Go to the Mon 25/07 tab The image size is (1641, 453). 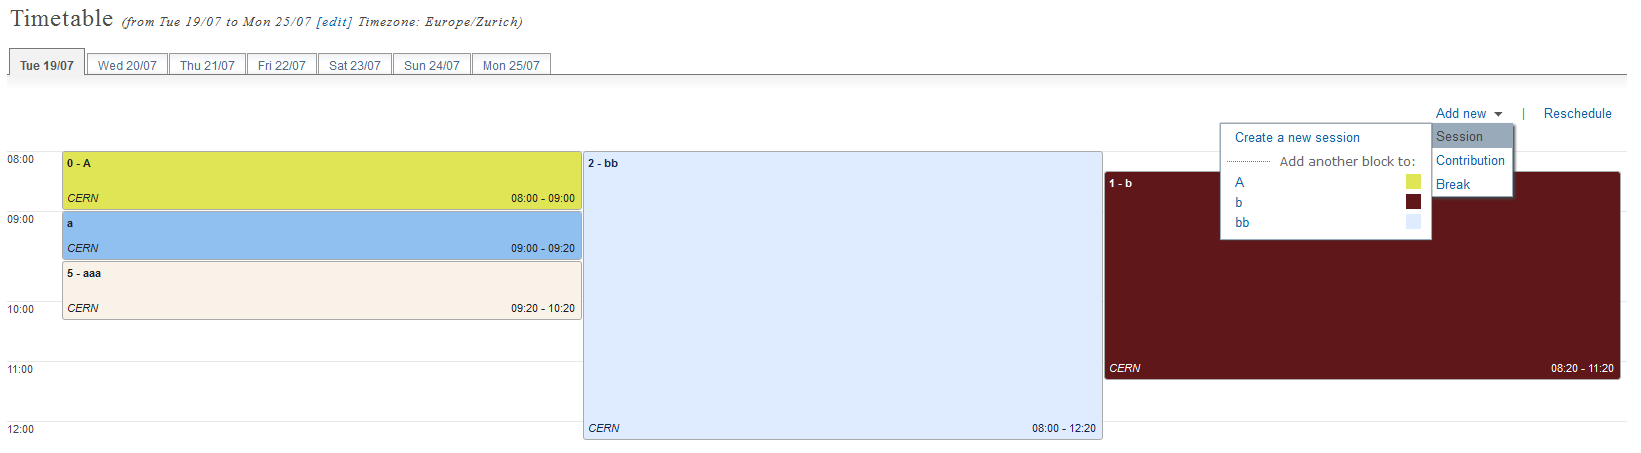tap(511, 65)
